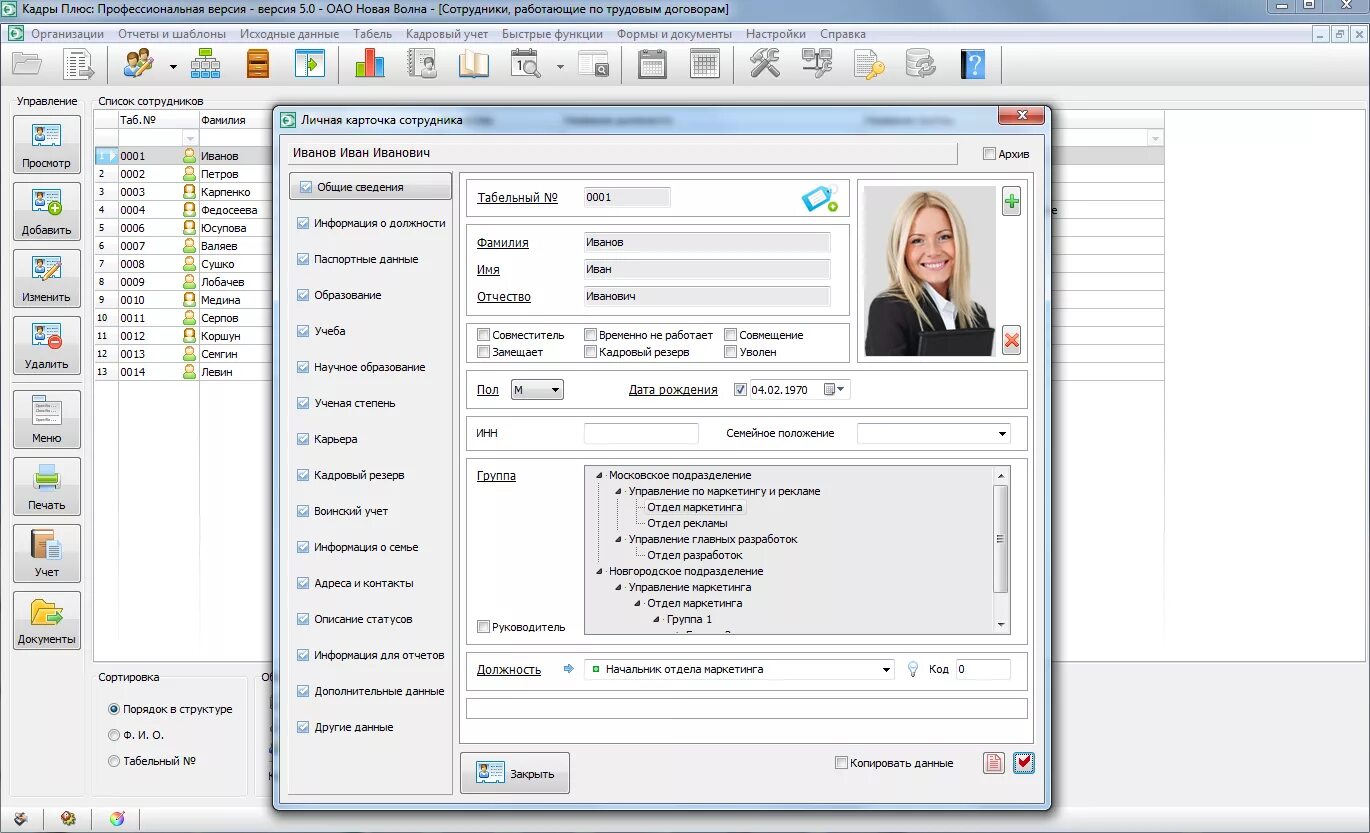Image resolution: width=1370 pixels, height=833 pixels.
Task: Click the Просмотр button in Управление panel
Action: (47, 144)
